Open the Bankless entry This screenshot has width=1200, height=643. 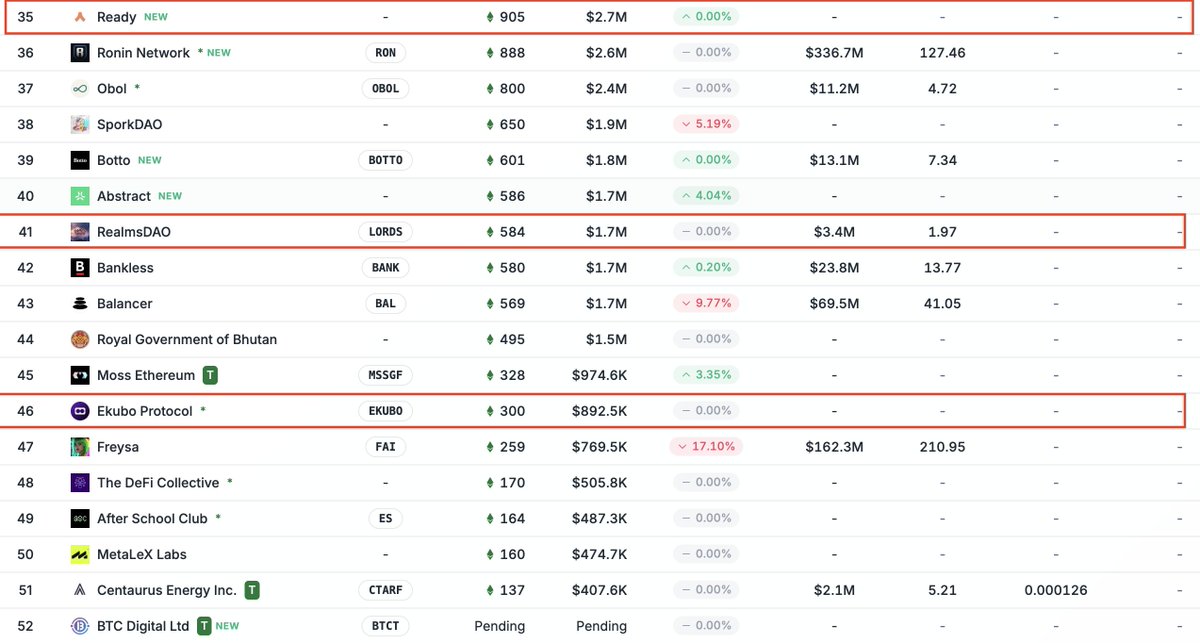pos(125,268)
